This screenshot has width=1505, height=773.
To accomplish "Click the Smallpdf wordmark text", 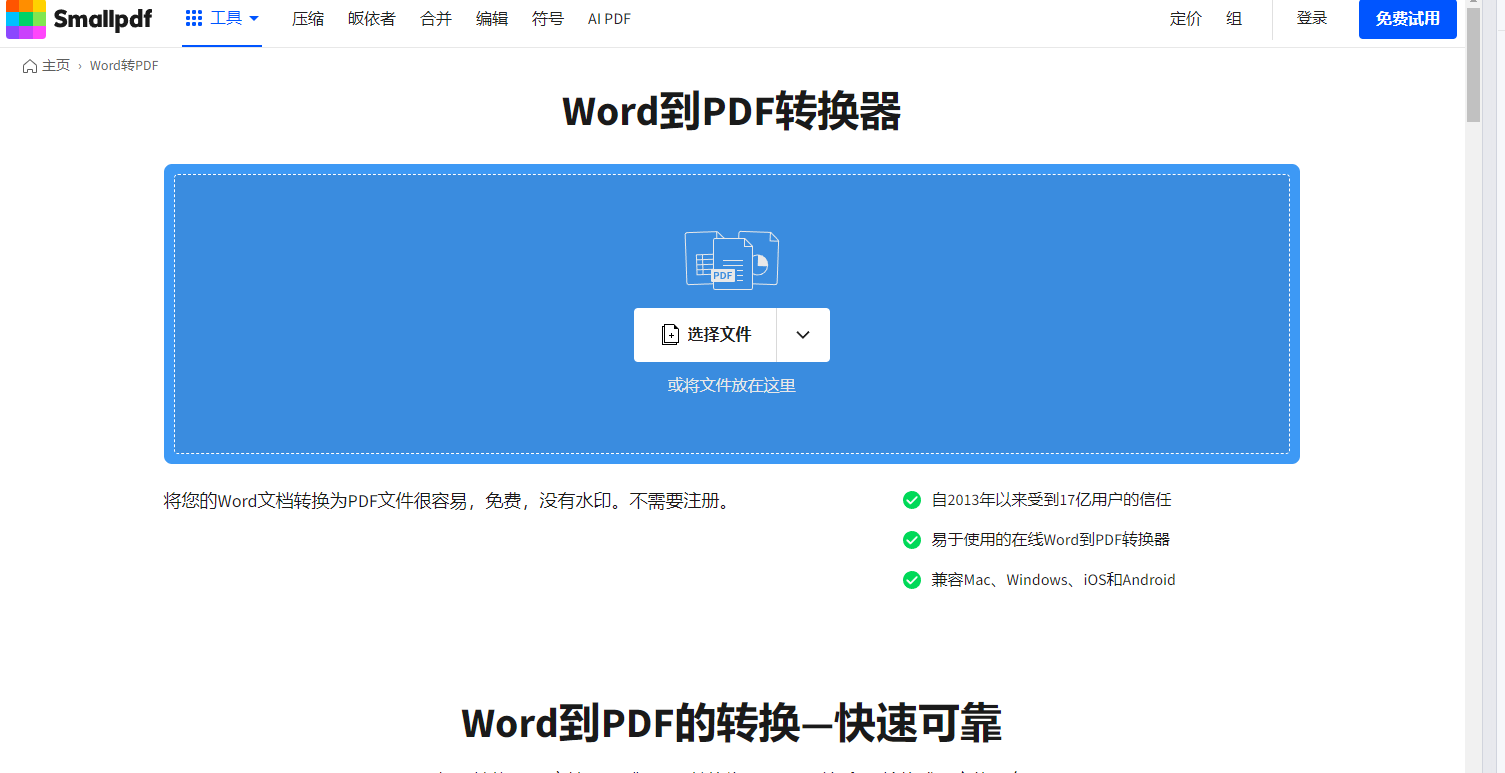I will coord(103,19).
